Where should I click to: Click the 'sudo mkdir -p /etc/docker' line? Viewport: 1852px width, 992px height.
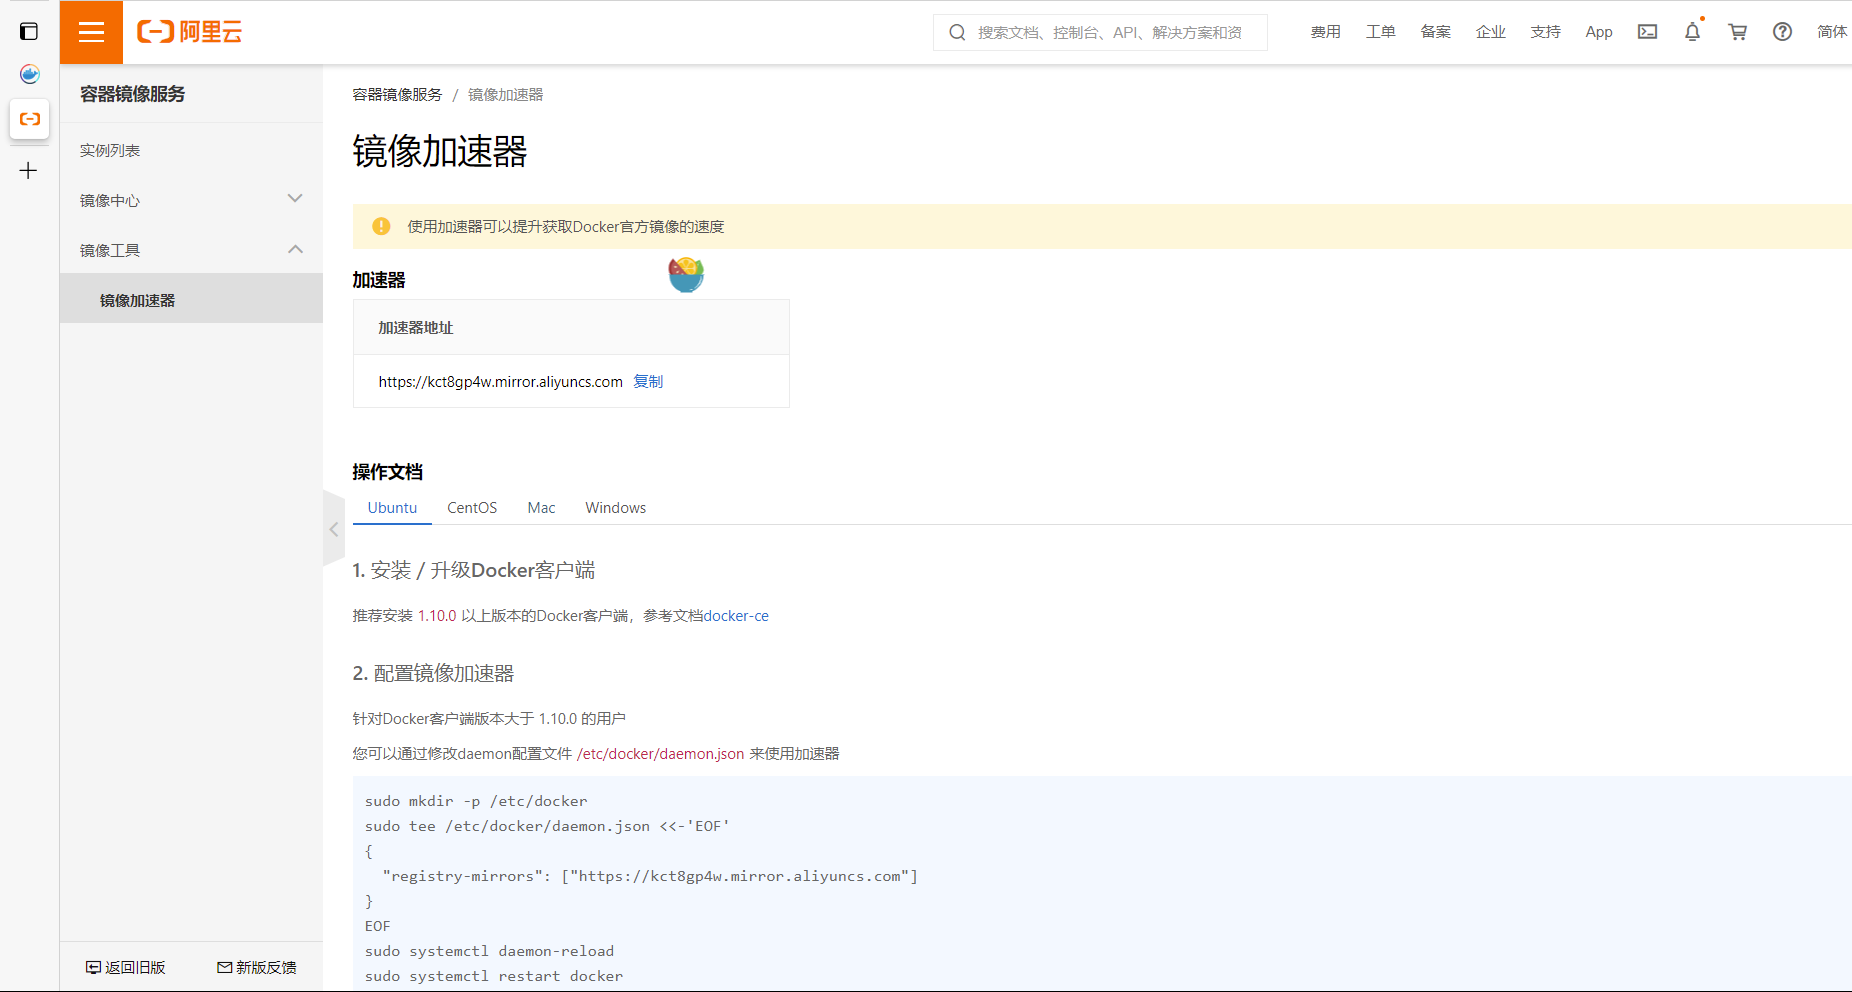point(476,801)
